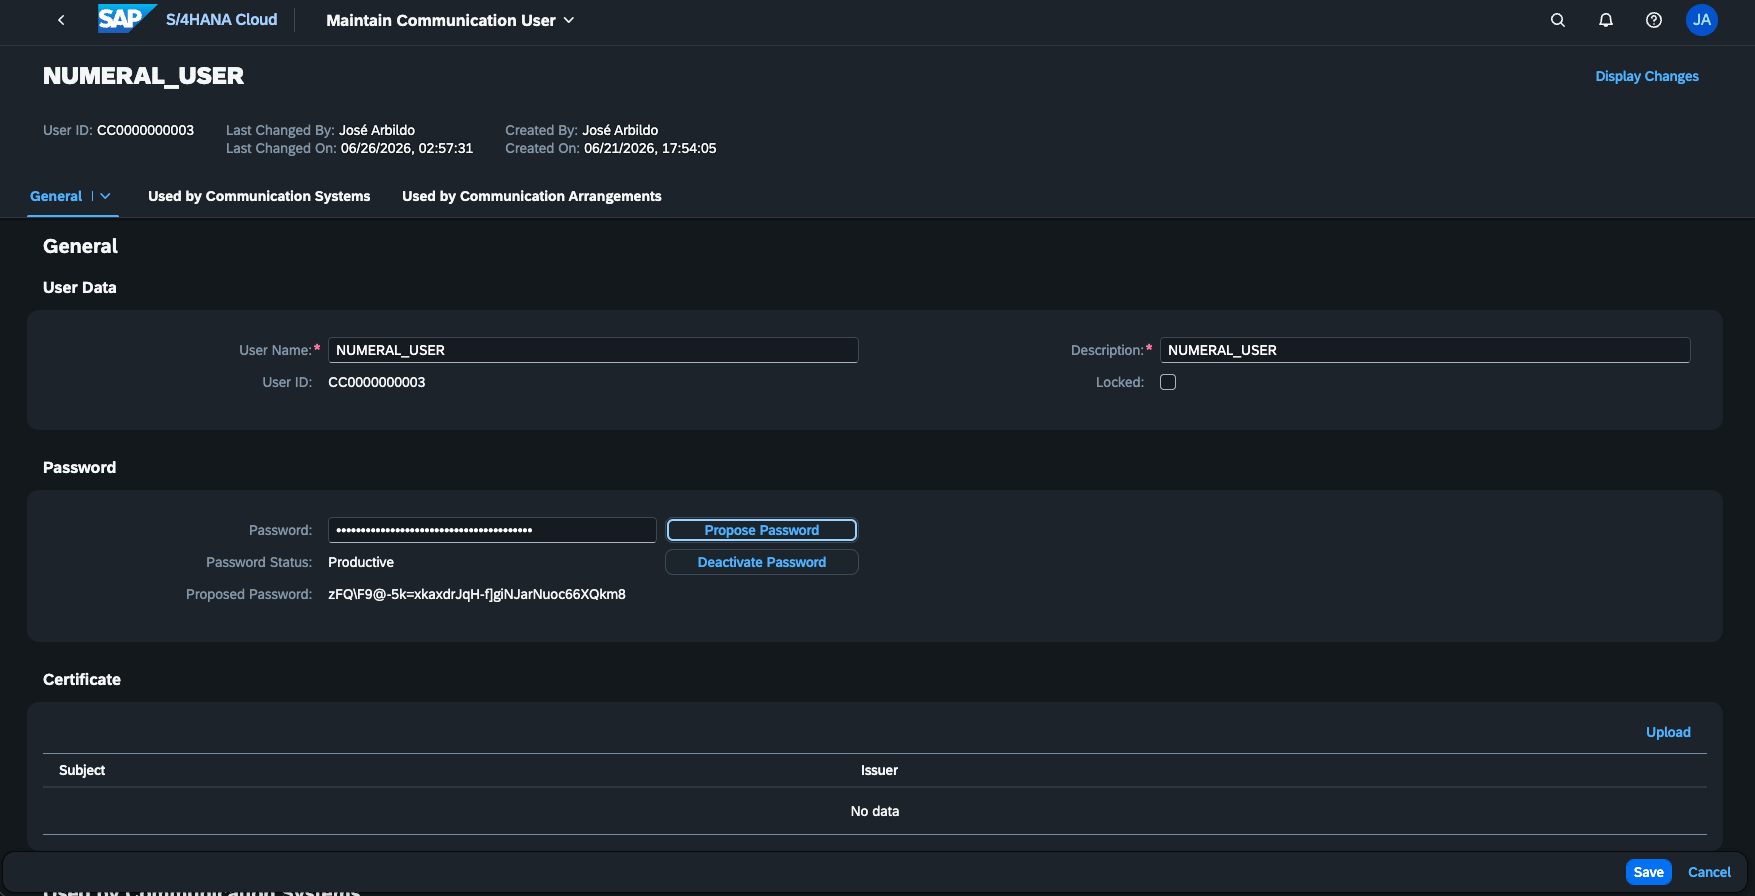
Task: Go back with the back arrow icon
Action: click(x=61, y=20)
